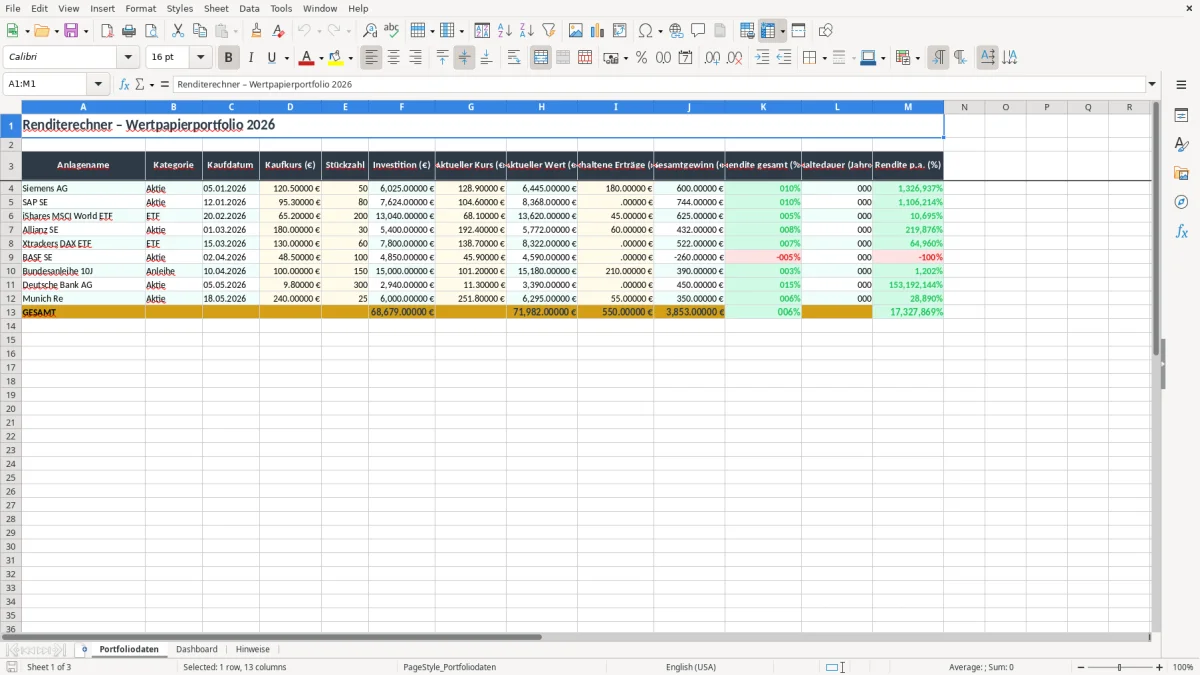Open font color dropdown arrow

pyautogui.click(x=320, y=58)
